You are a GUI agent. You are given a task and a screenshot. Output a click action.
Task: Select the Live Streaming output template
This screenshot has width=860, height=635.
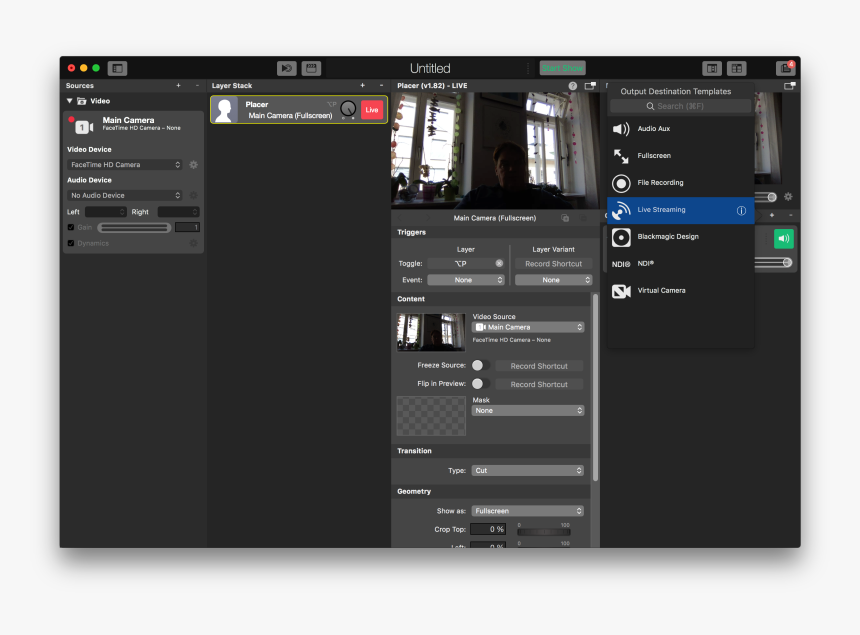tap(681, 210)
